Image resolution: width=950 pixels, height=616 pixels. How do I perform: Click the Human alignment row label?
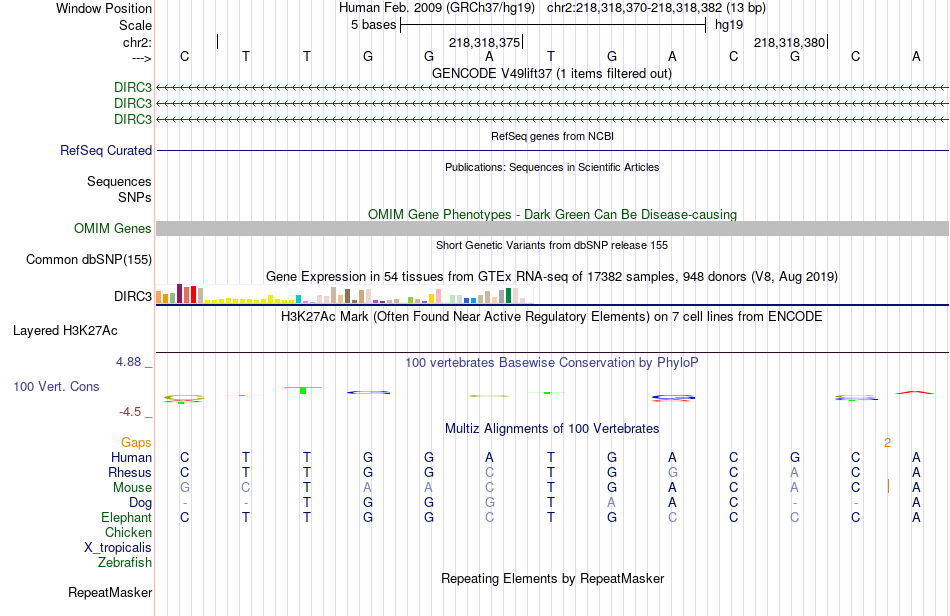(131, 457)
